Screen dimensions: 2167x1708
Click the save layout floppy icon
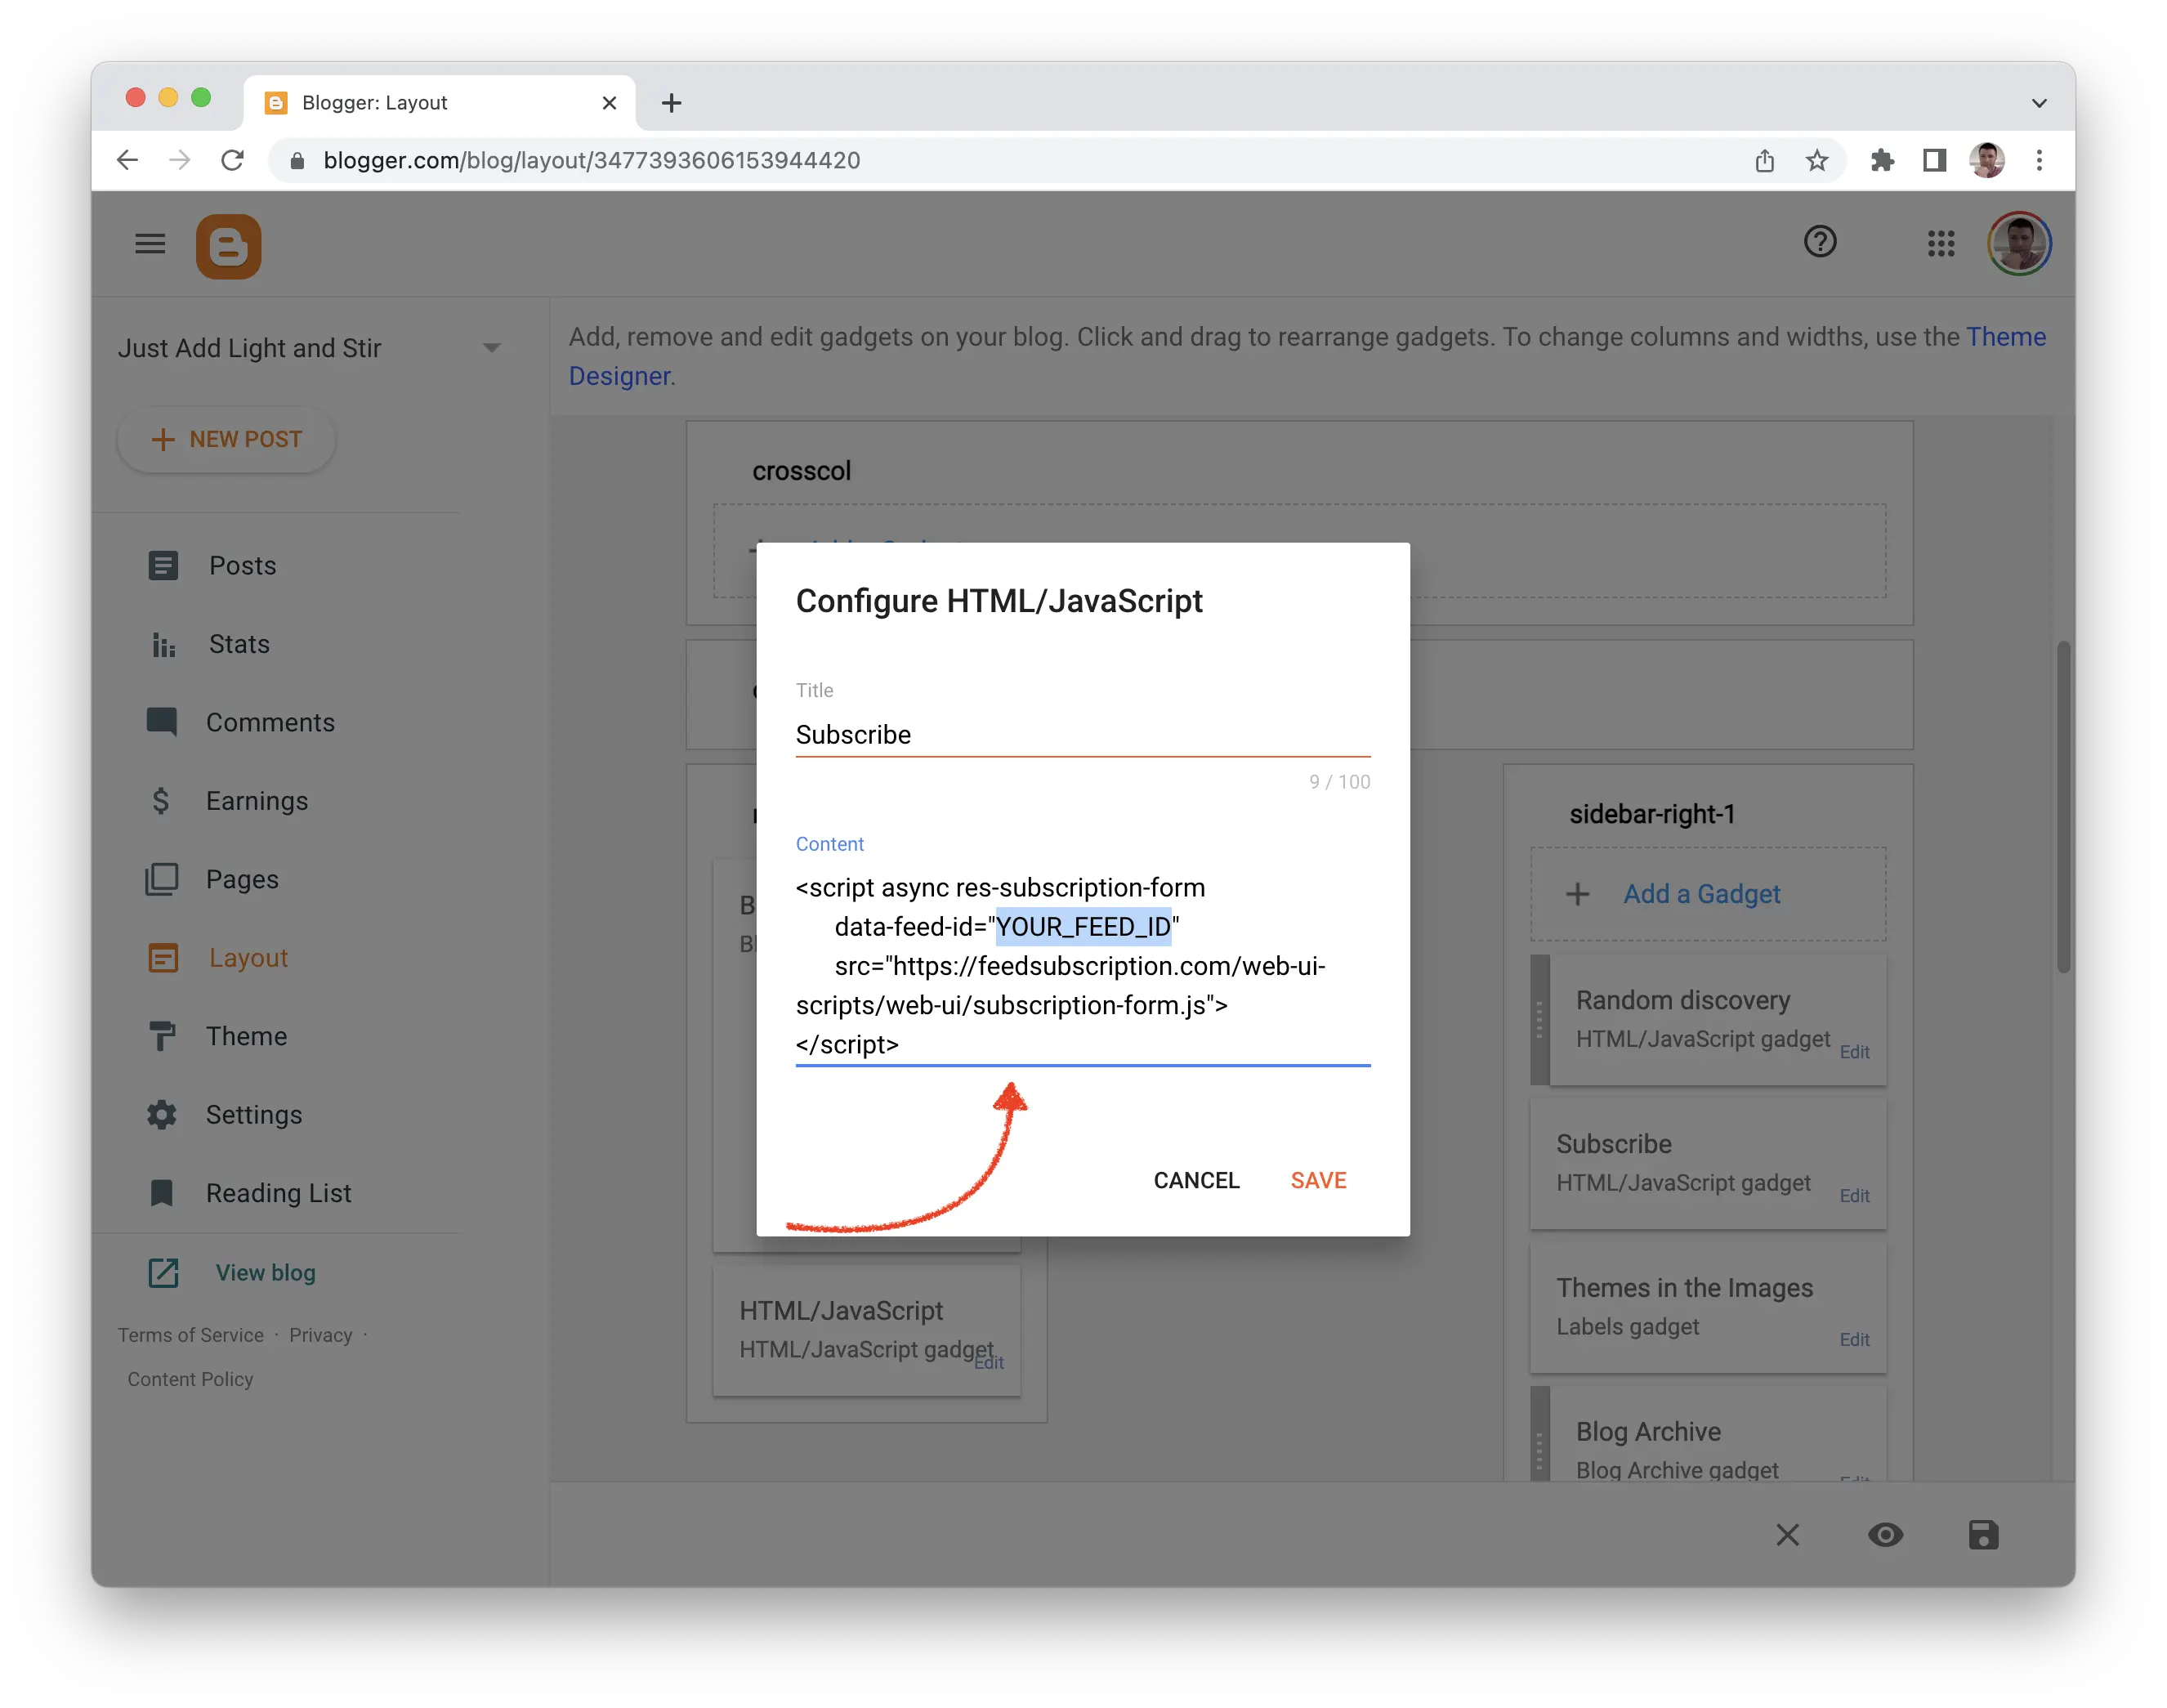pyautogui.click(x=1982, y=1534)
